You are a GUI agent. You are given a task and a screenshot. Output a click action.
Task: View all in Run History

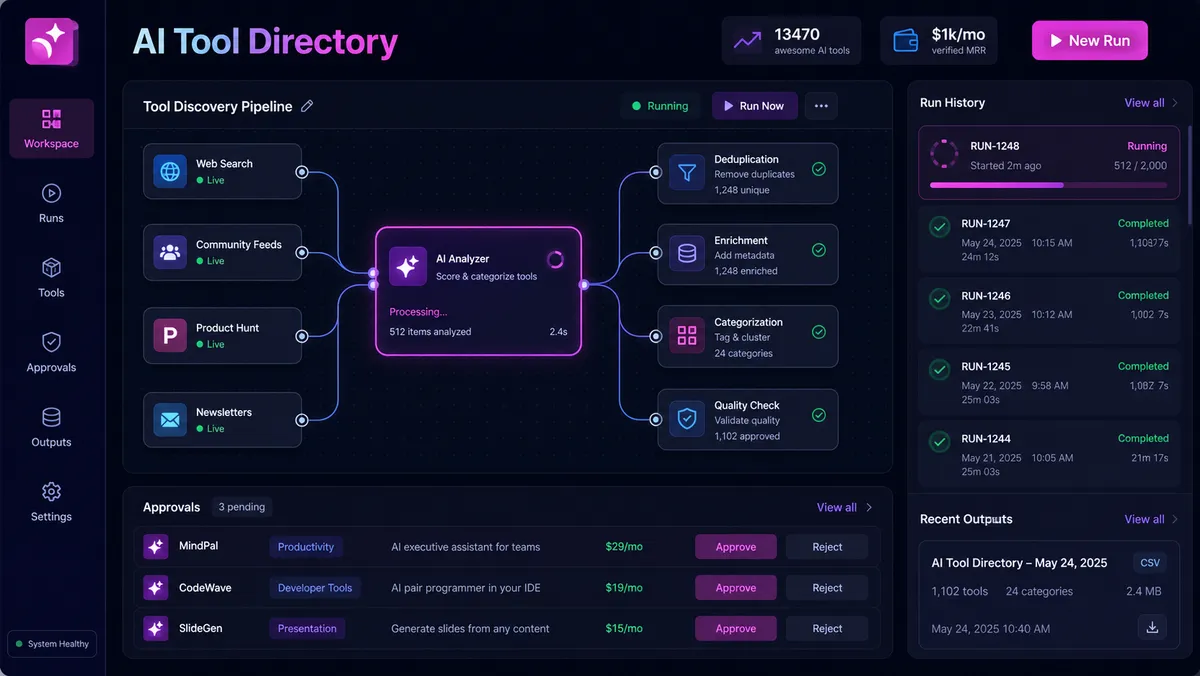point(1144,103)
